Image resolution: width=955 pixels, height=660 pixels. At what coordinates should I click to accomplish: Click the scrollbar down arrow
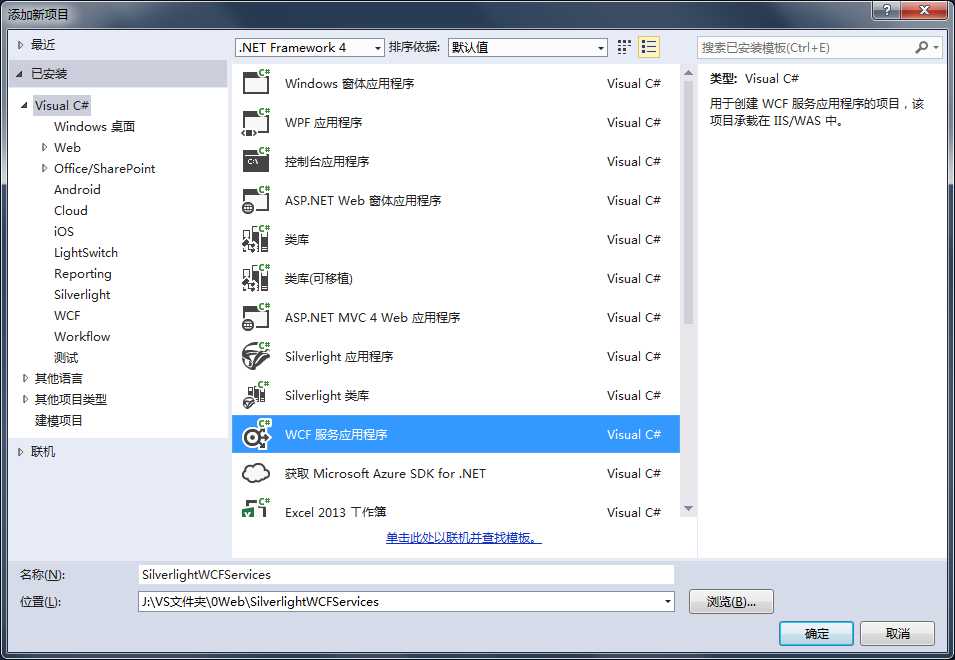(x=688, y=508)
